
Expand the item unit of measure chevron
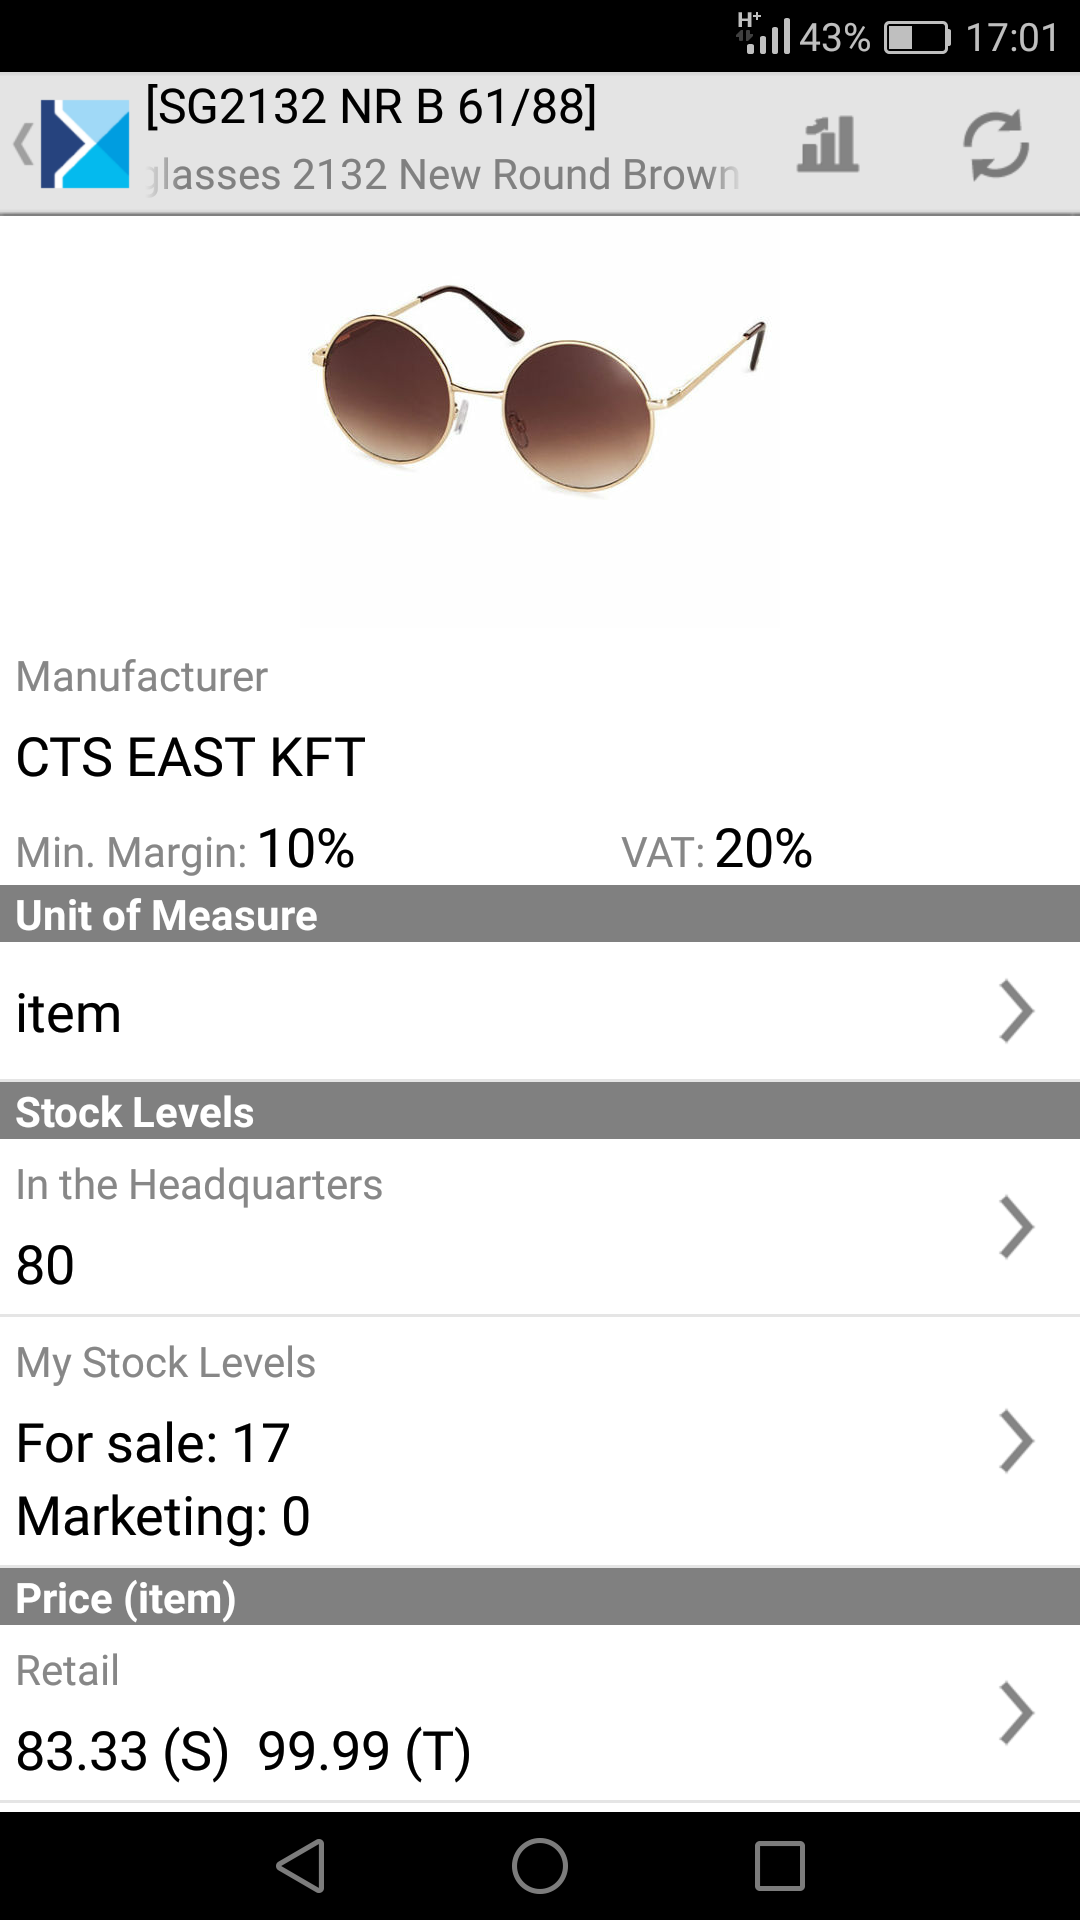click(x=1015, y=1011)
